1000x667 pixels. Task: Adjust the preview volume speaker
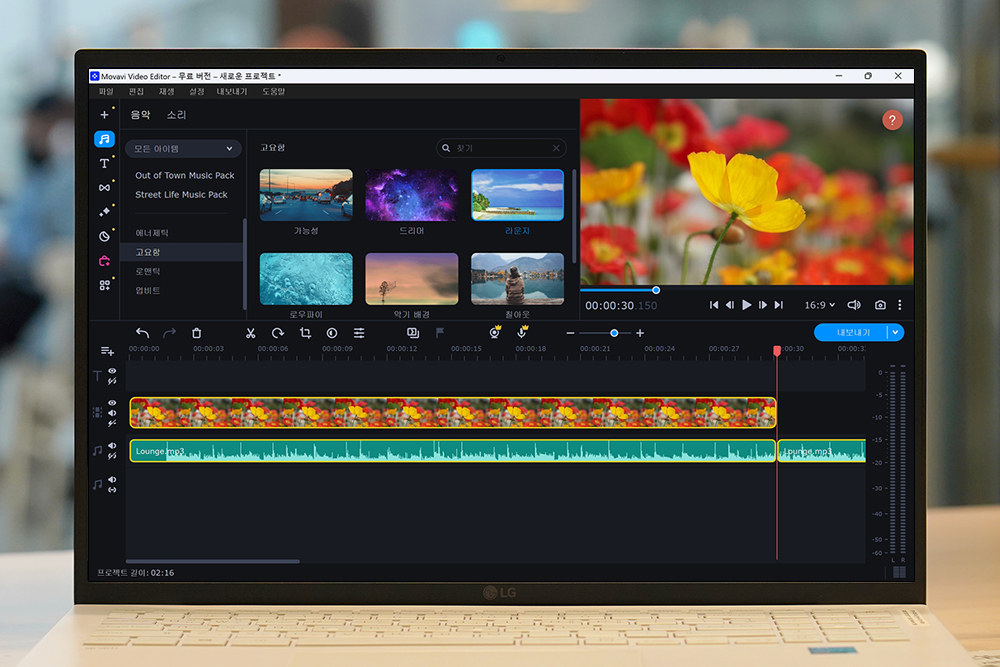click(x=854, y=305)
